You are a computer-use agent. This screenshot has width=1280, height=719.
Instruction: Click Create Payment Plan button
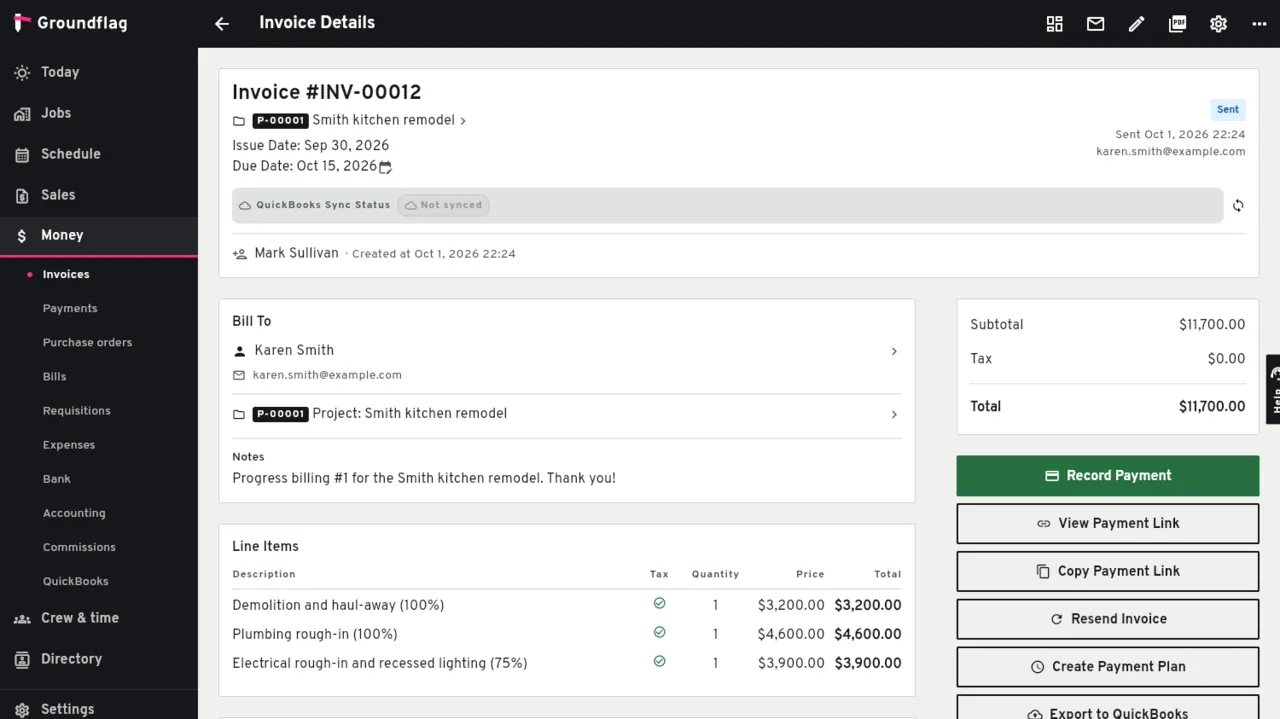[1107, 667]
